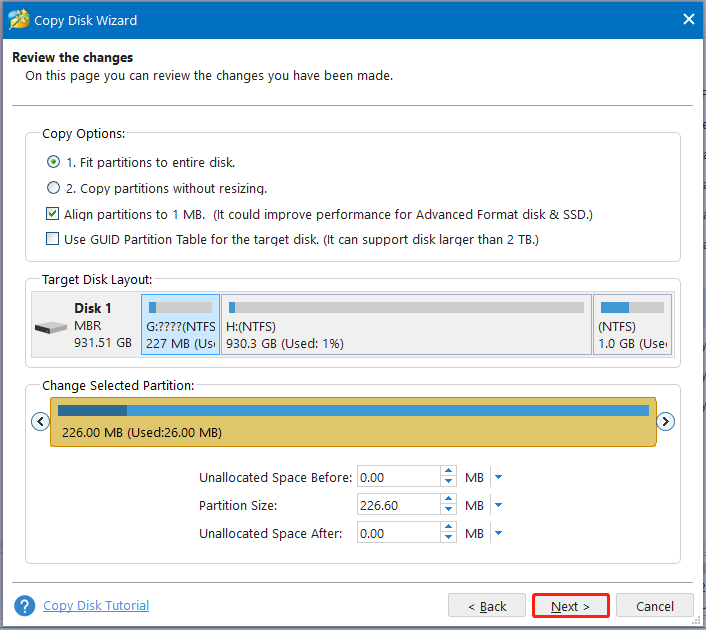Open unit dropdown for Unallocated Space After
Image resolution: width=706 pixels, height=630 pixels.
pyautogui.click(x=498, y=534)
